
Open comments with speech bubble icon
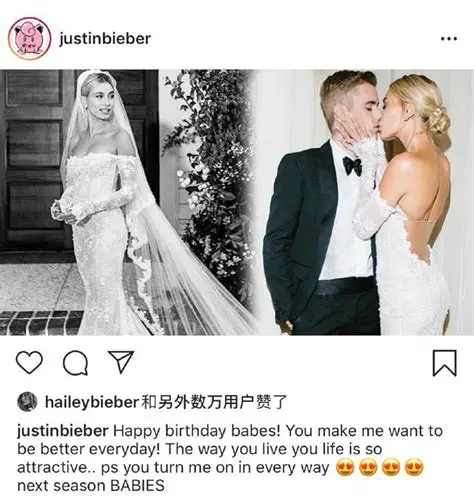[x=76, y=363]
